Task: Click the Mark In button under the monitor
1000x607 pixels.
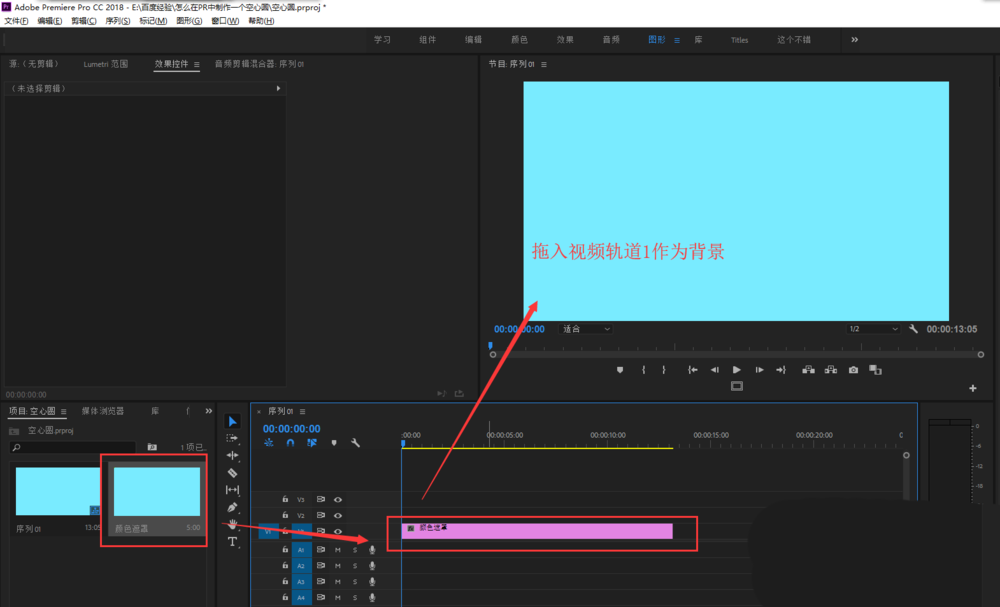Action: tap(644, 370)
